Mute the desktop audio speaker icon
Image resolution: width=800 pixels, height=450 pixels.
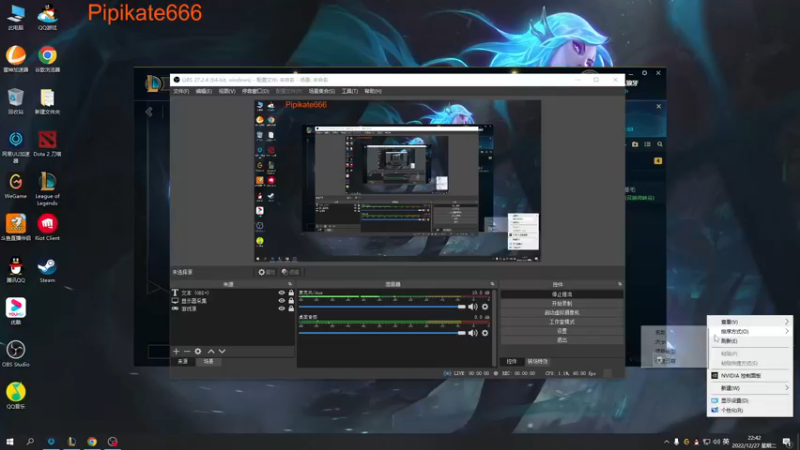pos(472,333)
